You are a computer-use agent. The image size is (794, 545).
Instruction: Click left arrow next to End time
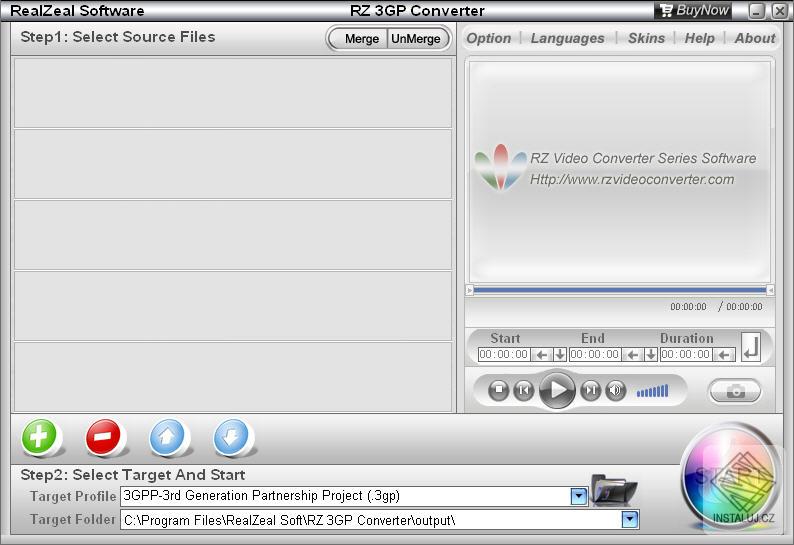pyautogui.click(x=632, y=355)
